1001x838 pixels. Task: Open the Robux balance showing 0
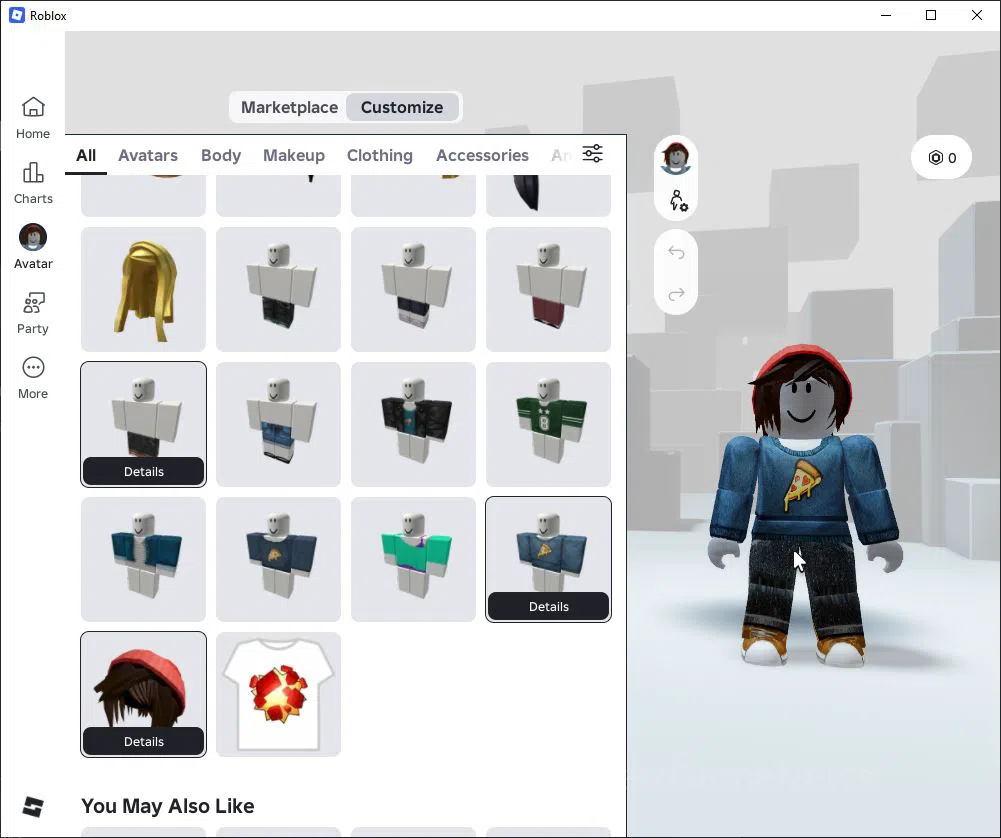click(x=942, y=158)
